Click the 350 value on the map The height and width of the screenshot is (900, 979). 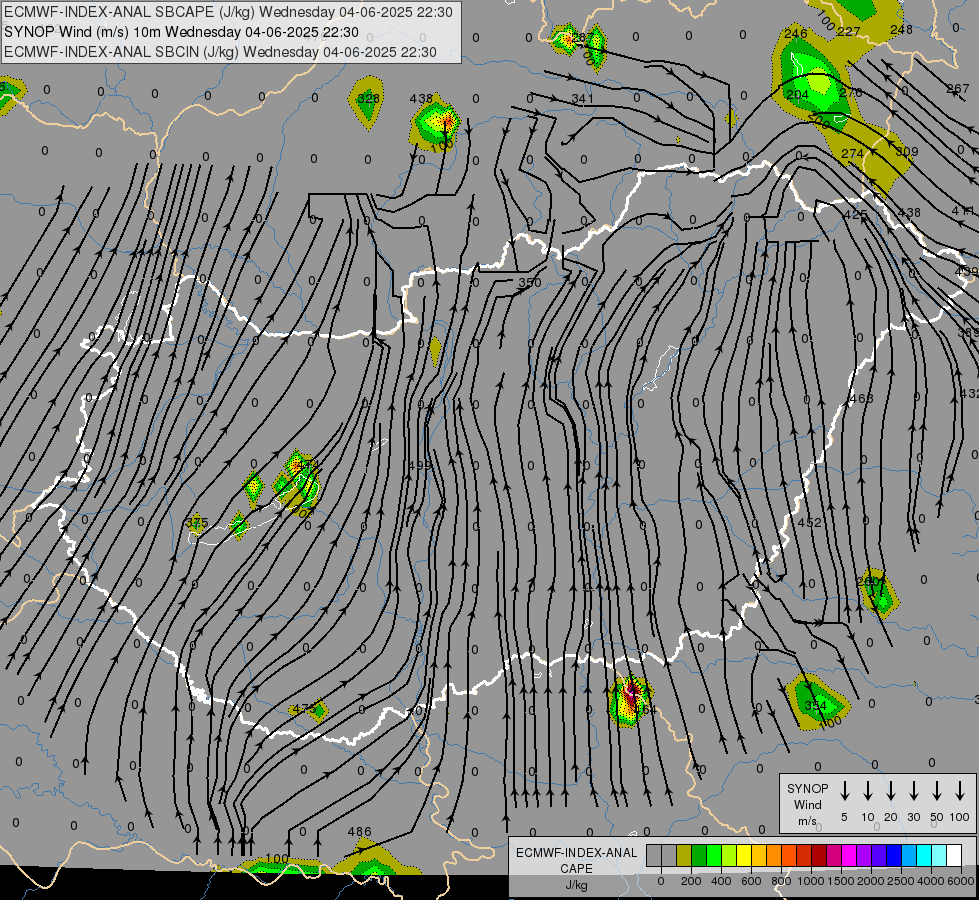click(x=530, y=283)
